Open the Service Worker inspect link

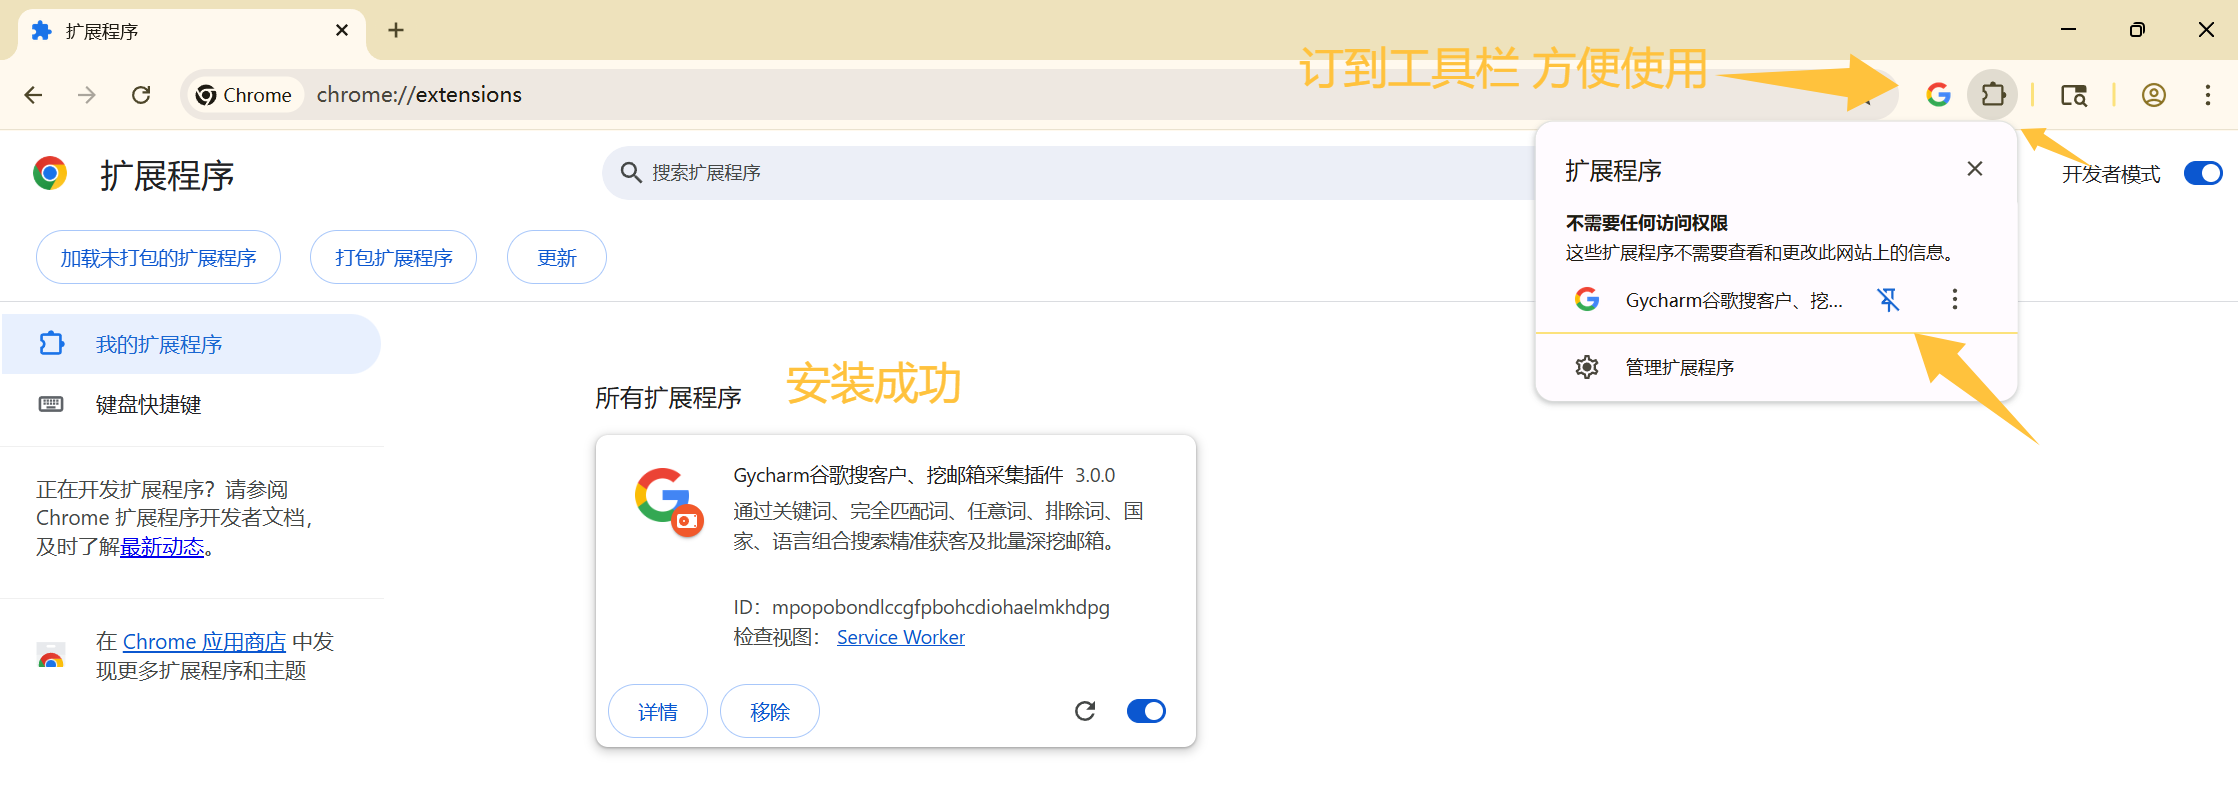coord(901,637)
